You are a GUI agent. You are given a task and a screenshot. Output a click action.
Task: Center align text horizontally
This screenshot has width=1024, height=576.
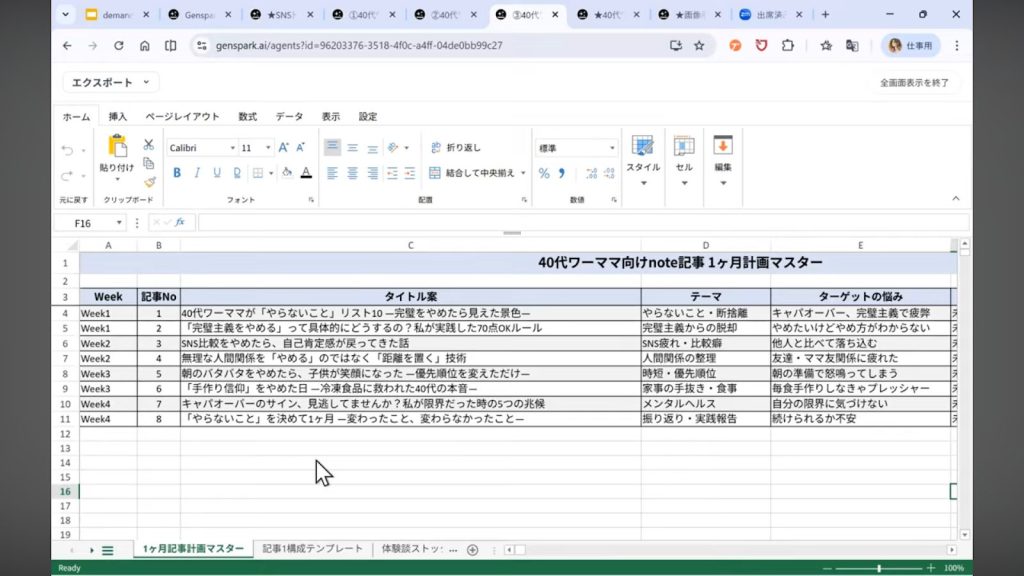(x=352, y=173)
